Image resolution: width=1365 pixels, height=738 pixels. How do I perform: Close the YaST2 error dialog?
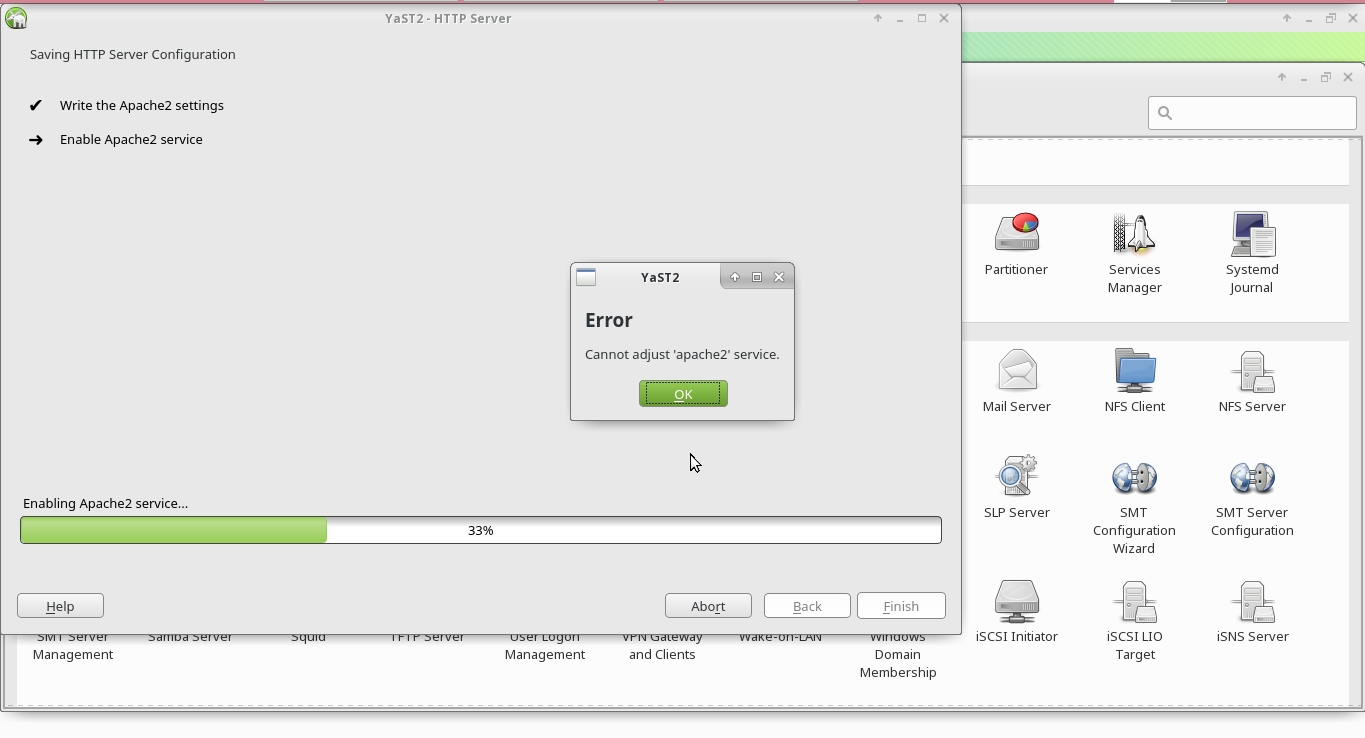click(779, 277)
